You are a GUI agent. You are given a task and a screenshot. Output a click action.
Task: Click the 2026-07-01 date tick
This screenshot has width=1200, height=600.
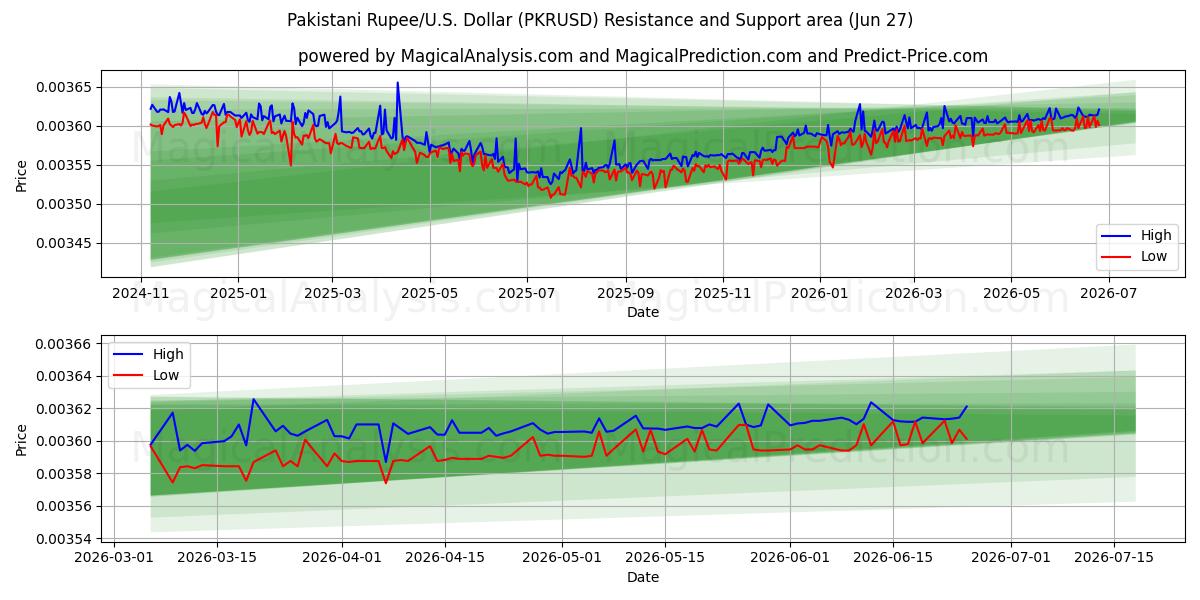1010,558
